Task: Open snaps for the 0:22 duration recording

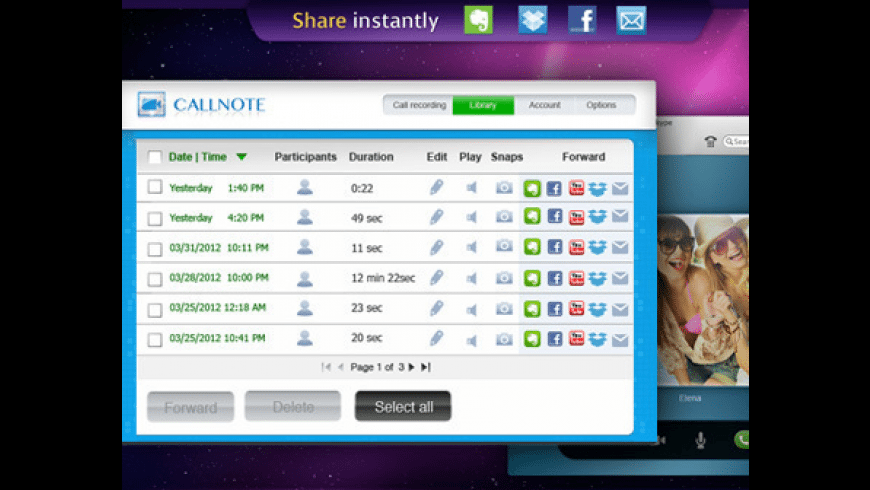Action: (504, 188)
